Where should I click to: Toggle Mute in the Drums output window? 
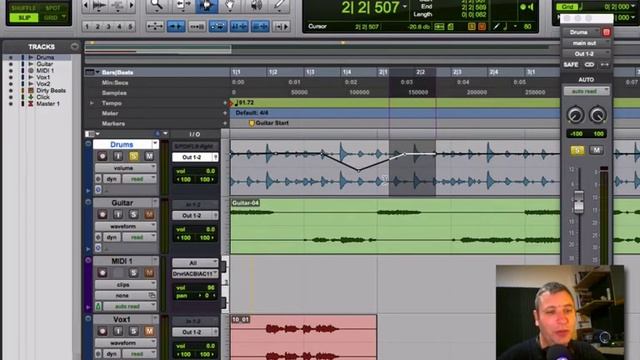point(596,151)
